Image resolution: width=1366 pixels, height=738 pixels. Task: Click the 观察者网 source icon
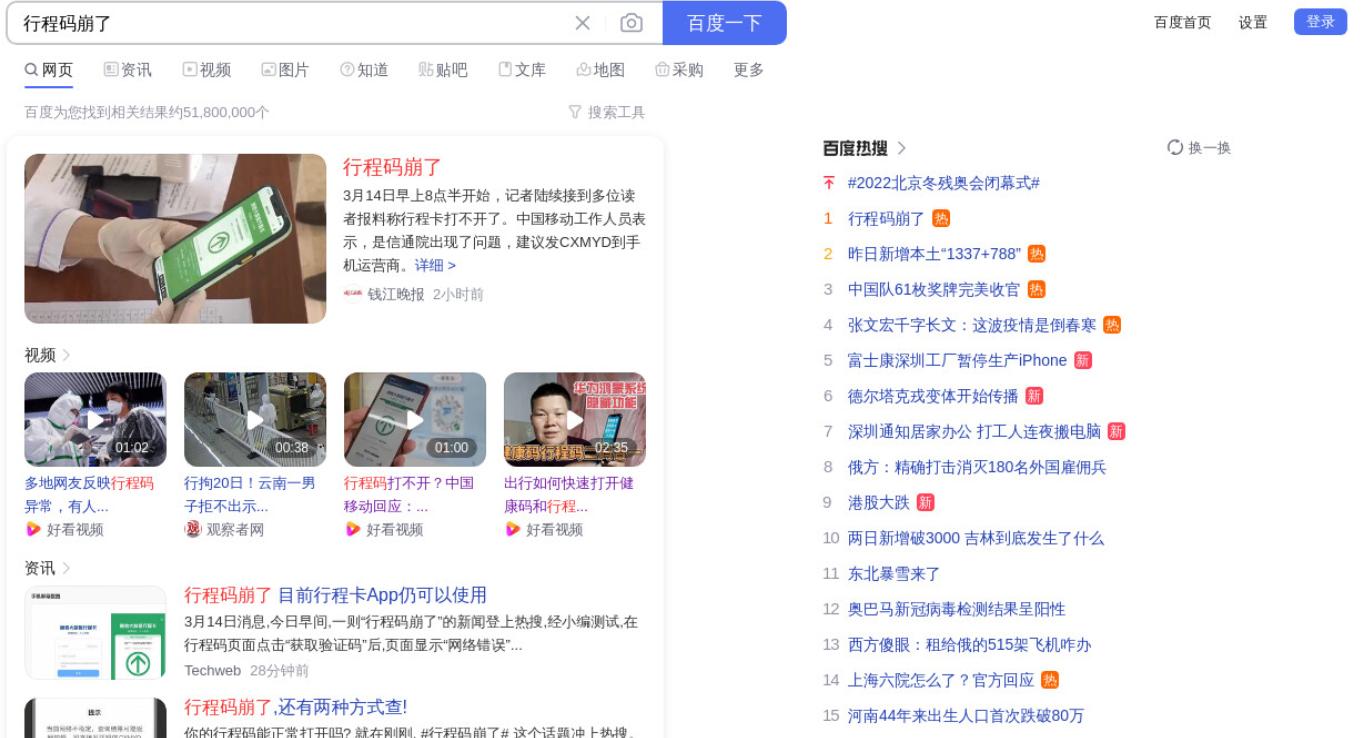click(193, 529)
